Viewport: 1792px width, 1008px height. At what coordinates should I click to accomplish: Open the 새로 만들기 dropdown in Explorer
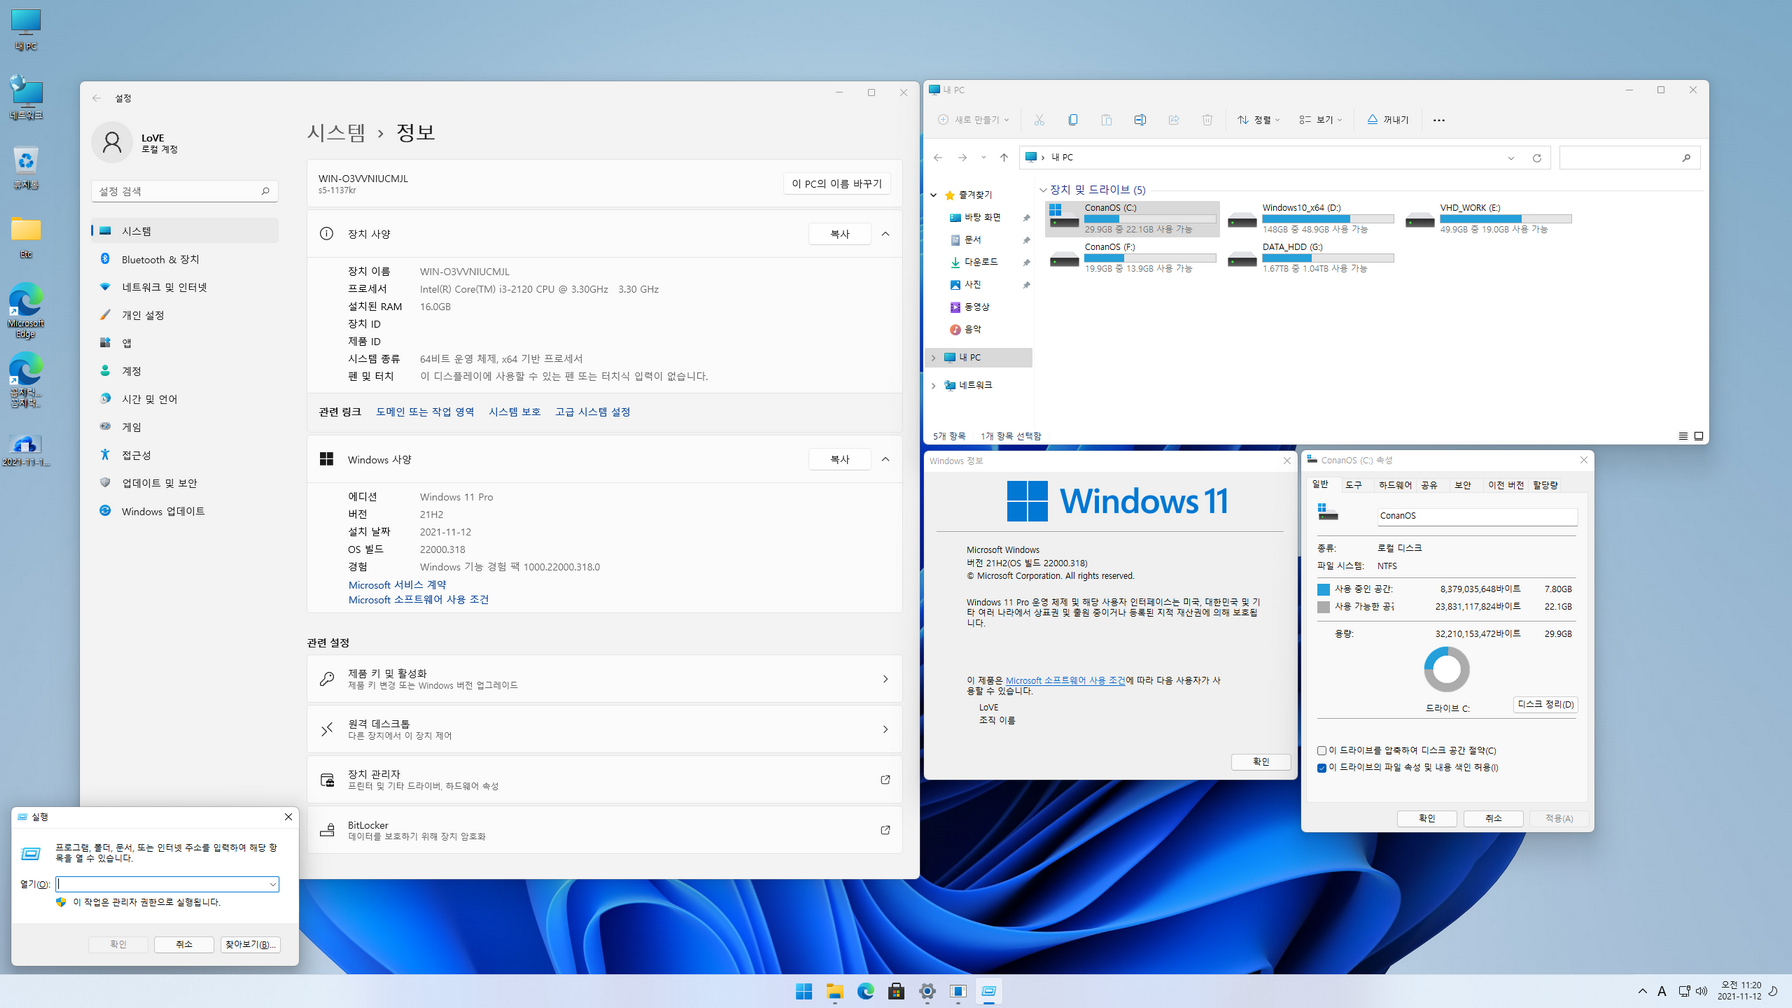[973, 120]
